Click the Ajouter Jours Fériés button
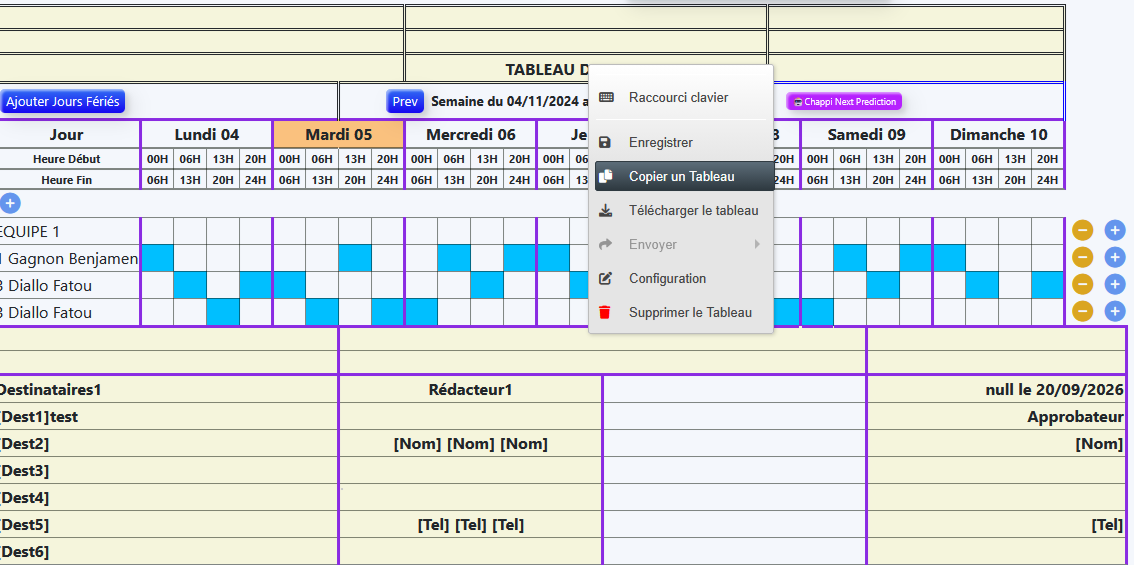Image resolution: width=1134 pixels, height=565 pixels. click(x=62, y=101)
